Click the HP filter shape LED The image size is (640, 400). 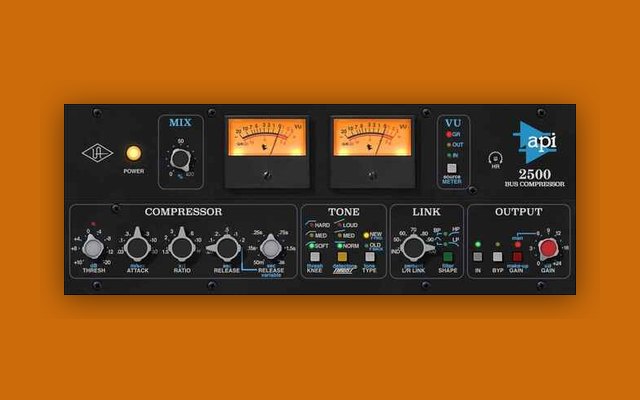[445, 234]
